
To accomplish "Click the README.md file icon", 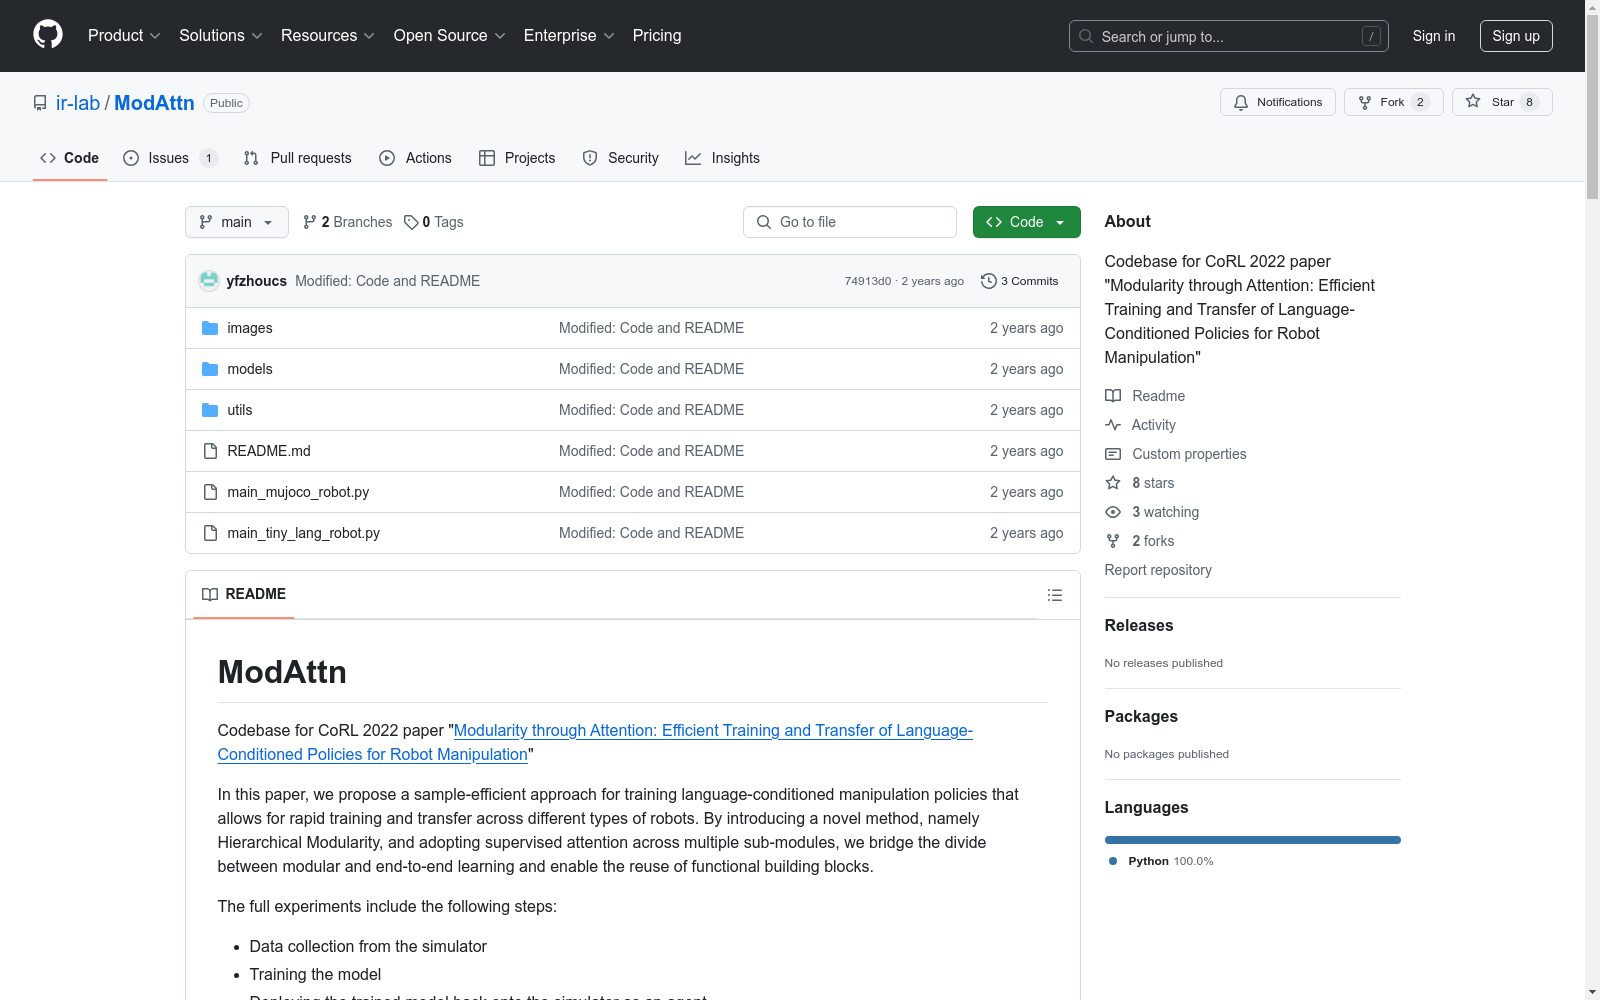I will tap(210, 451).
